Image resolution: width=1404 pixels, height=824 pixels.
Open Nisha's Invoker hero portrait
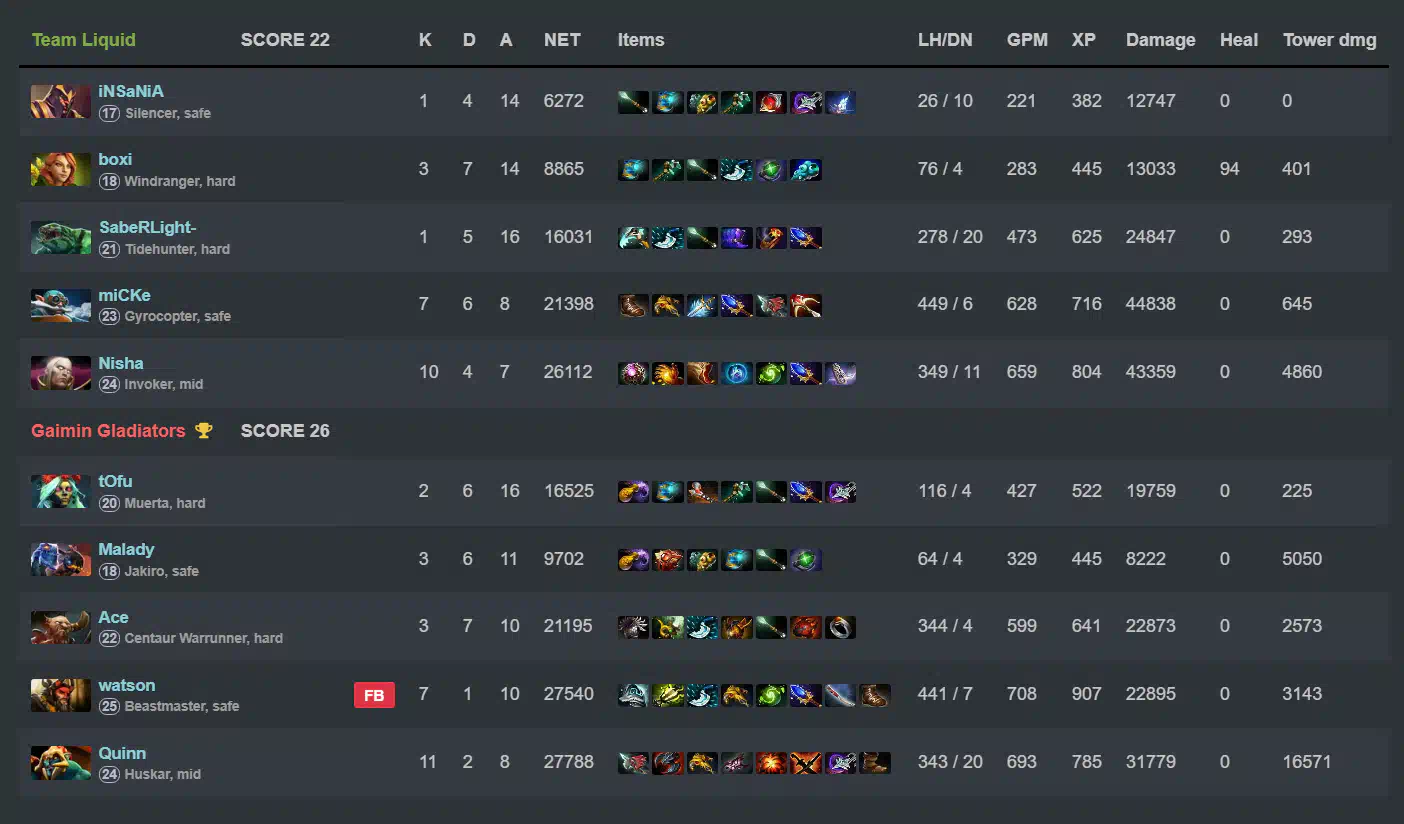61,373
